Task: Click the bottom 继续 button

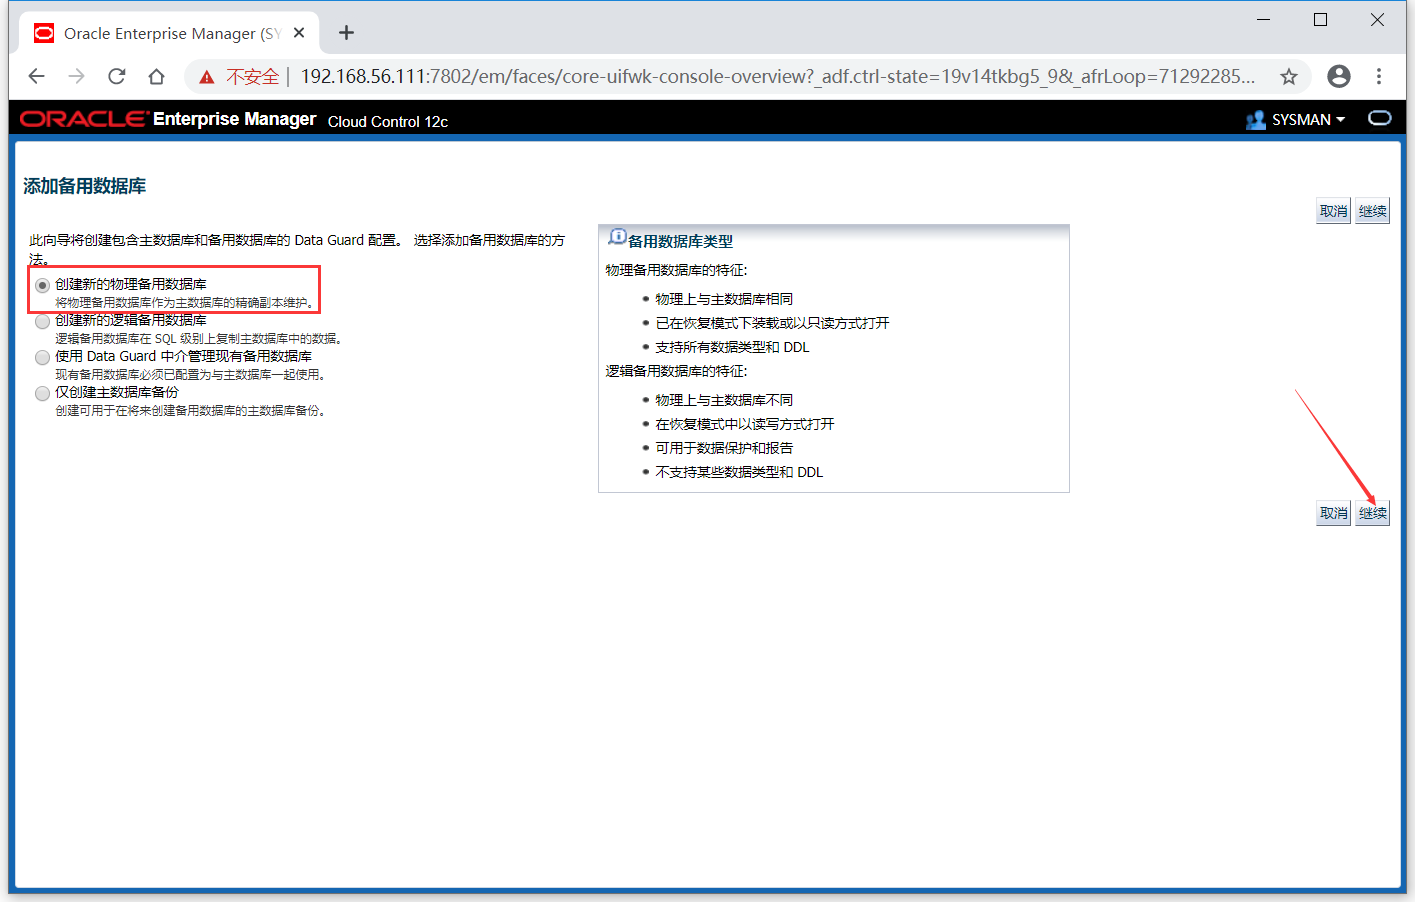Action: (x=1372, y=513)
